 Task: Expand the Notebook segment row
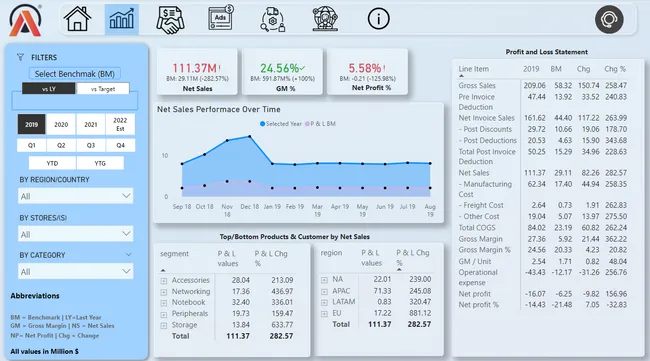(x=164, y=303)
